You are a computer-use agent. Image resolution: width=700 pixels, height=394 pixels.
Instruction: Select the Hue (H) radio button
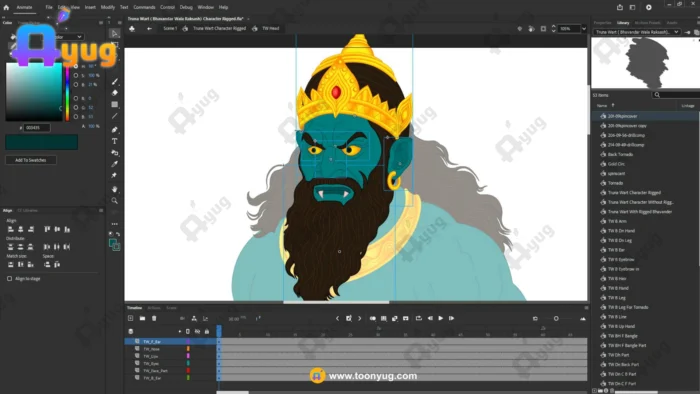click(75, 66)
